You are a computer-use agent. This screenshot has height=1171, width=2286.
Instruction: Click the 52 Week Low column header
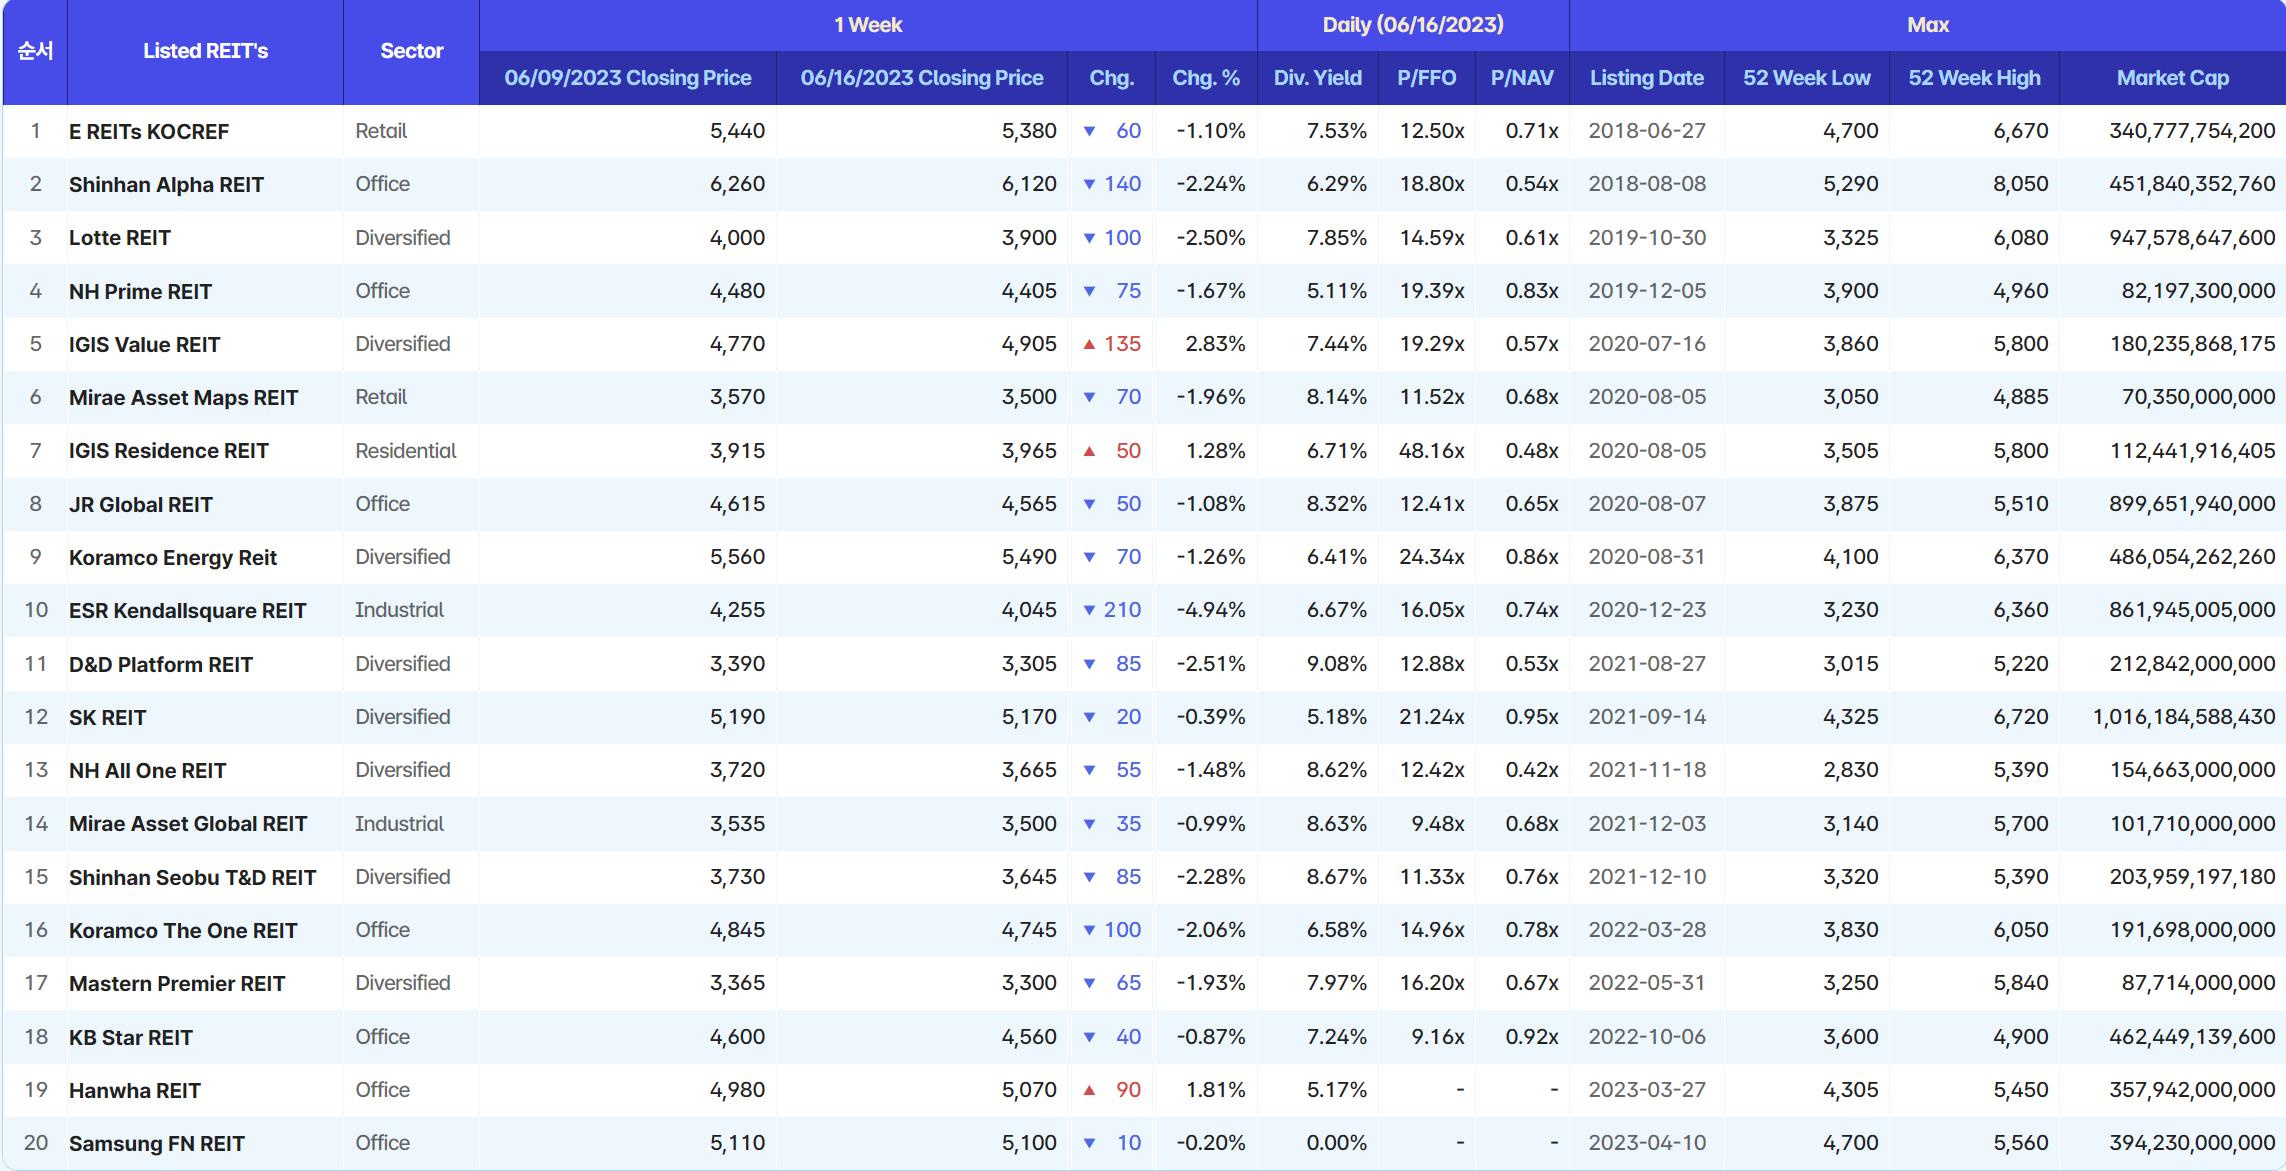tap(1807, 78)
